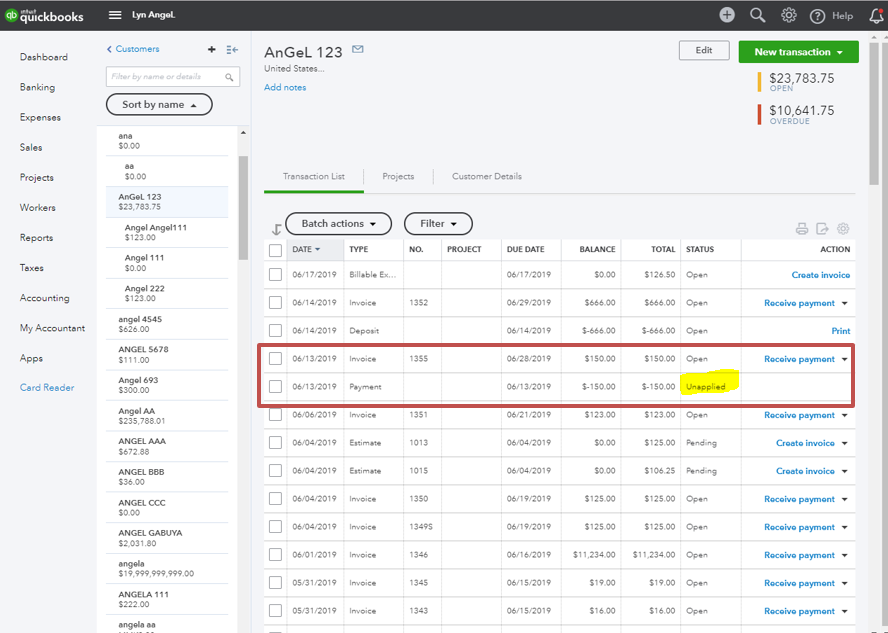Tick the 06/14/2019 Deposit row checkbox

tap(275, 331)
